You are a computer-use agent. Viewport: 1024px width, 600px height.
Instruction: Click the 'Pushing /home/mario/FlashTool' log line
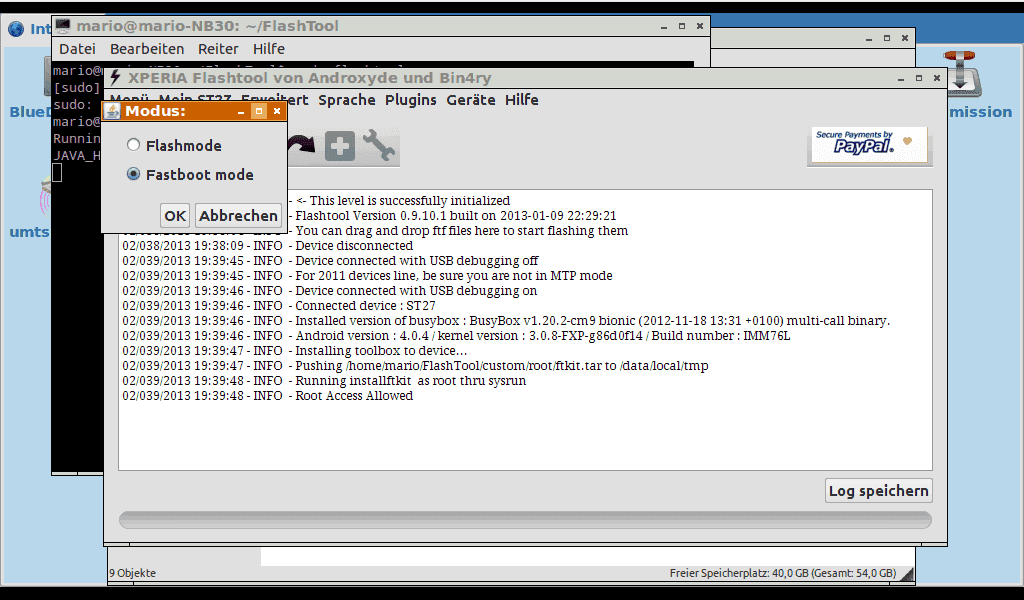point(415,366)
